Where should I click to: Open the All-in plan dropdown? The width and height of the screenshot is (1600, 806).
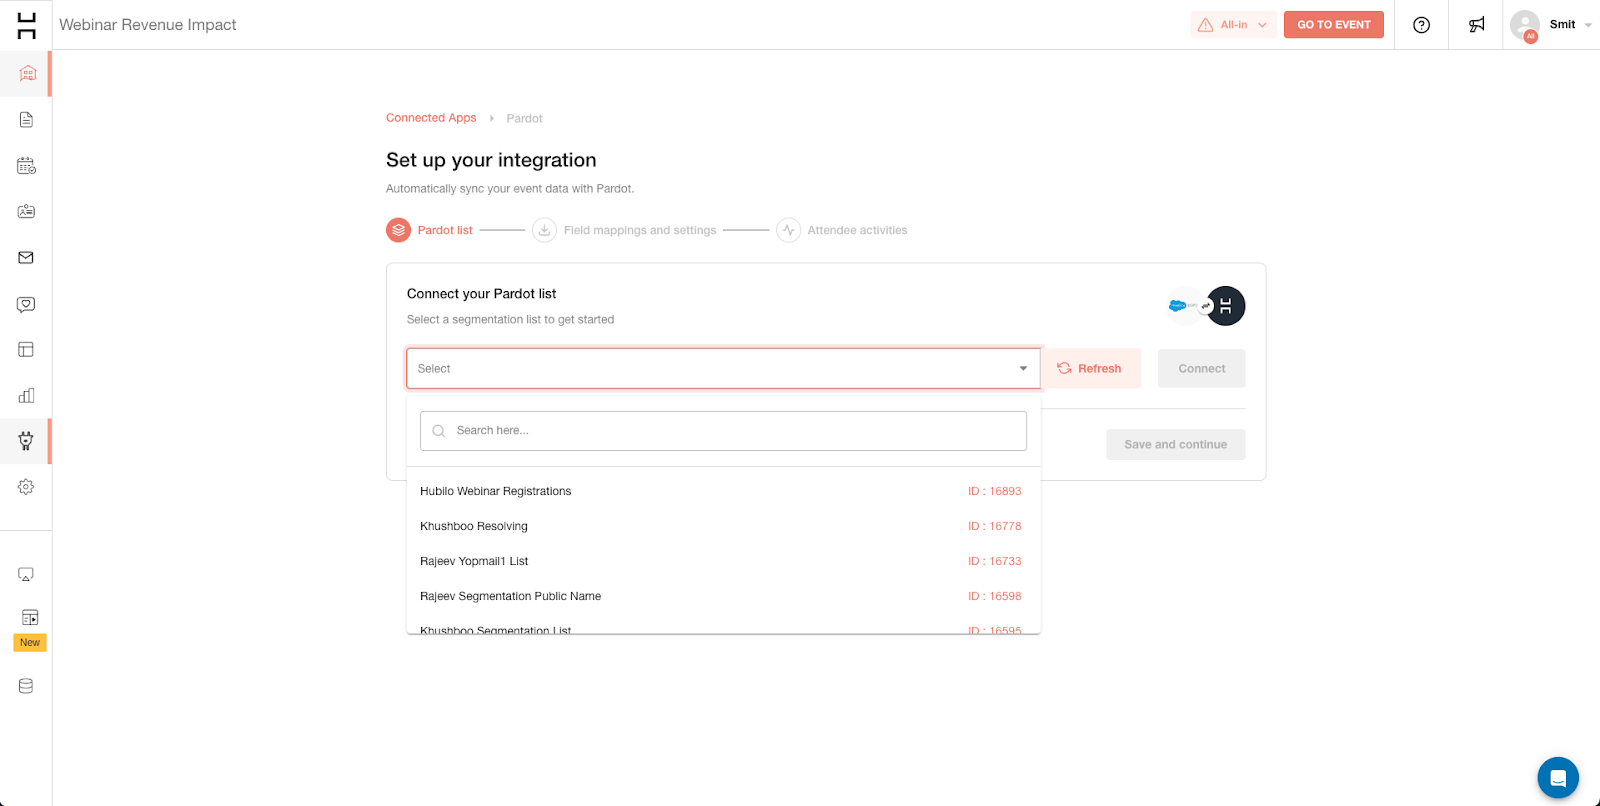pyautogui.click(x=1233, y=25)
